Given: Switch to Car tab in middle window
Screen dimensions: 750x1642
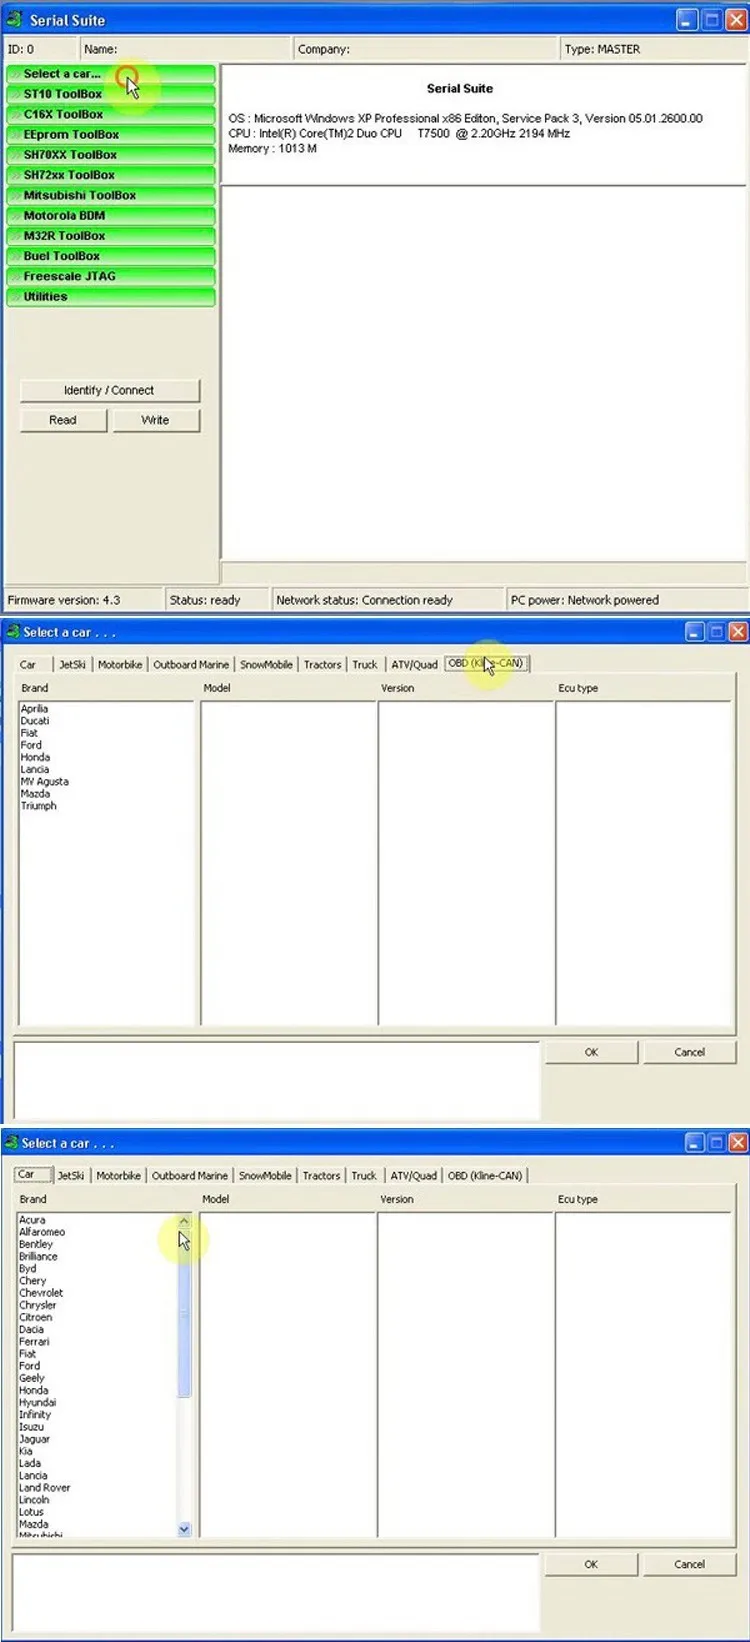Looking at the screenshot, I should pos(28,664).
